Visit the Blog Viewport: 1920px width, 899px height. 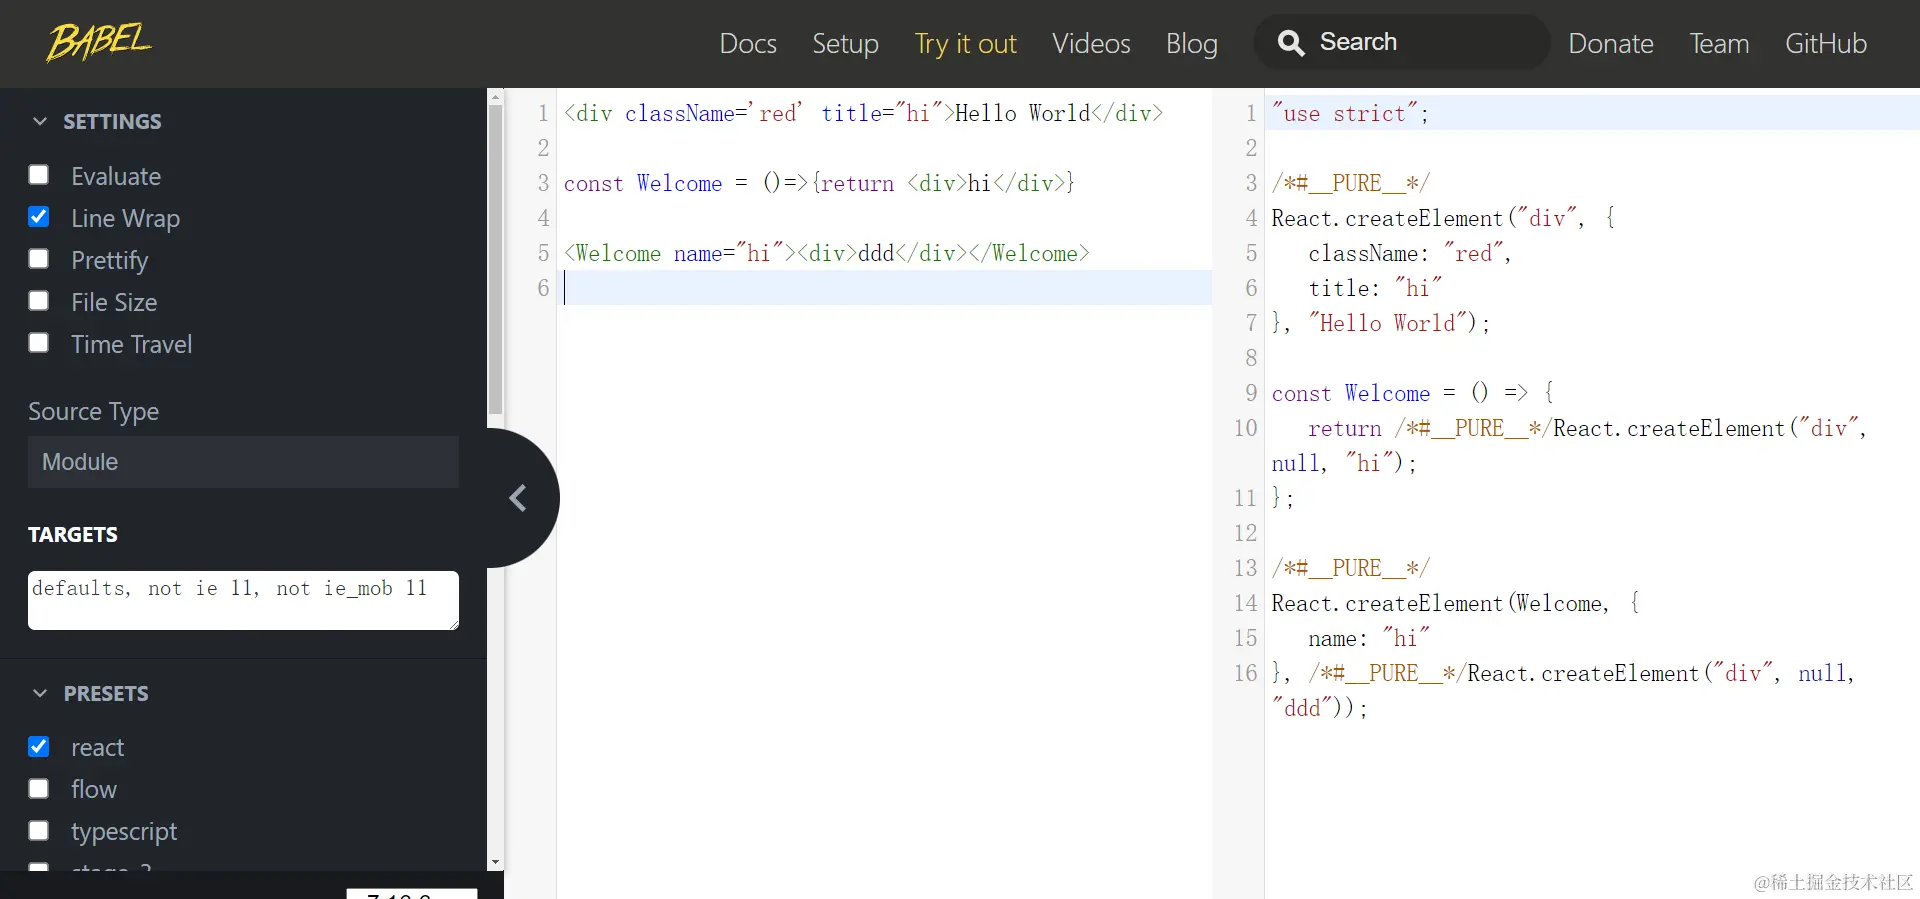(1191, 44)
